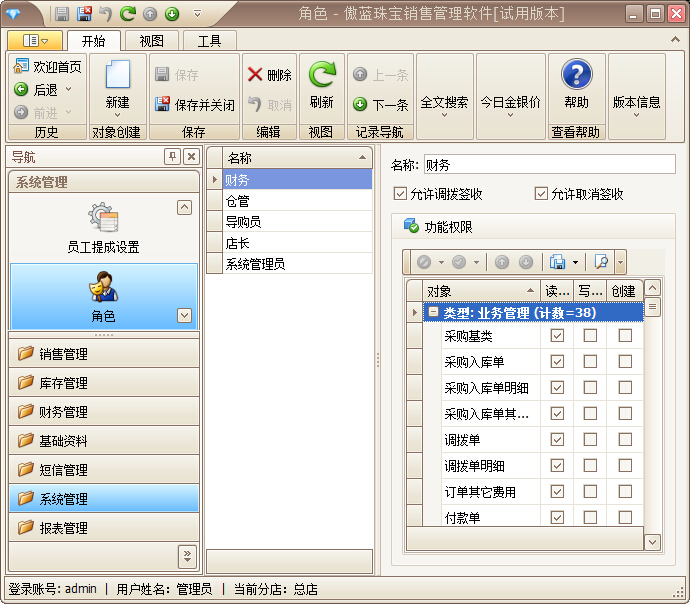Click the 删除 delete icon
This screenshot has height=604, width=690.
point(256,75)
